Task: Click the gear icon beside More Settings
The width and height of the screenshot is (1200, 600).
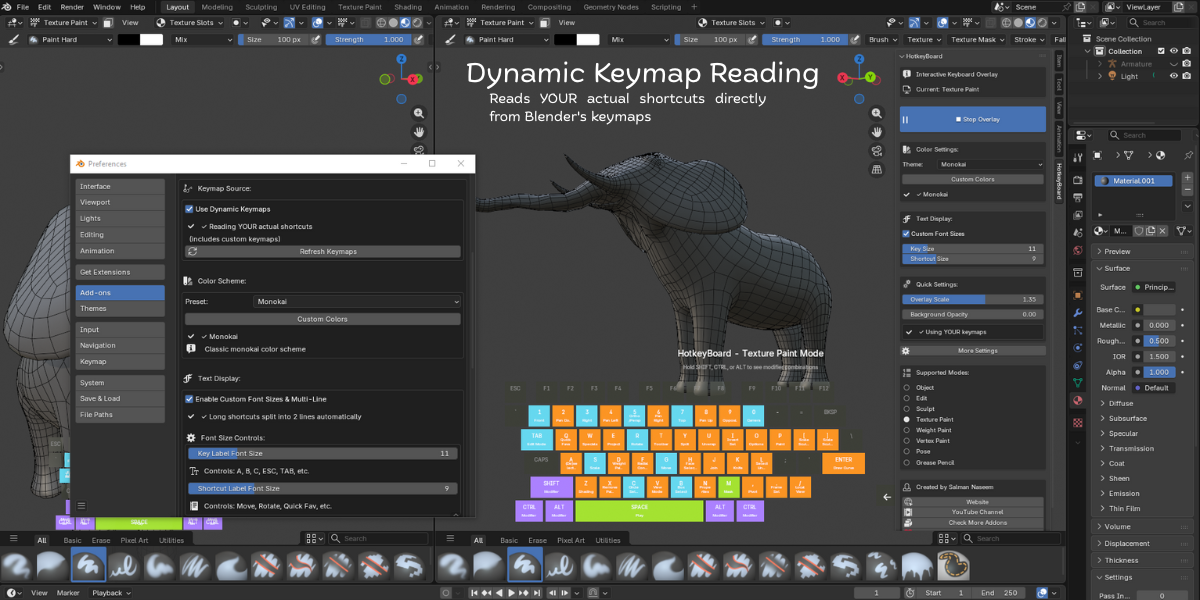Action: click(906, 351)
